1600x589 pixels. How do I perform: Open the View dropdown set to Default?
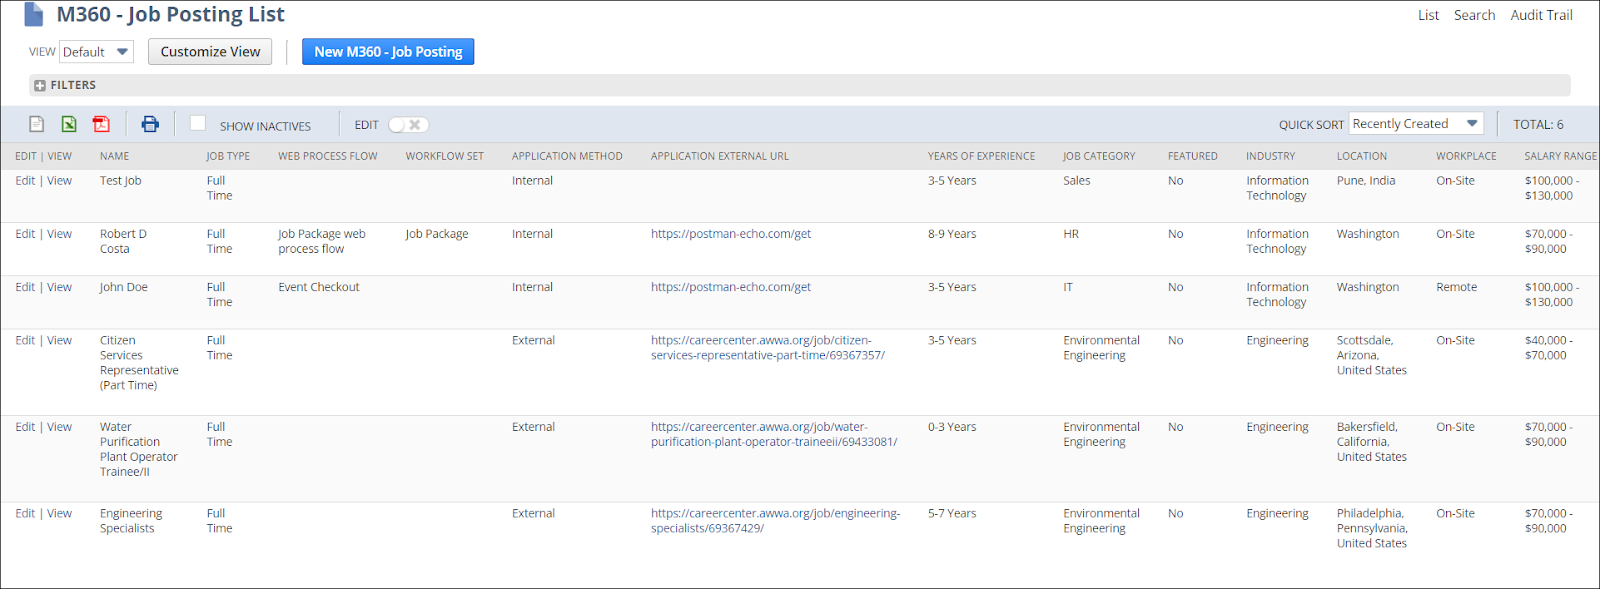(x=96, y=52)
